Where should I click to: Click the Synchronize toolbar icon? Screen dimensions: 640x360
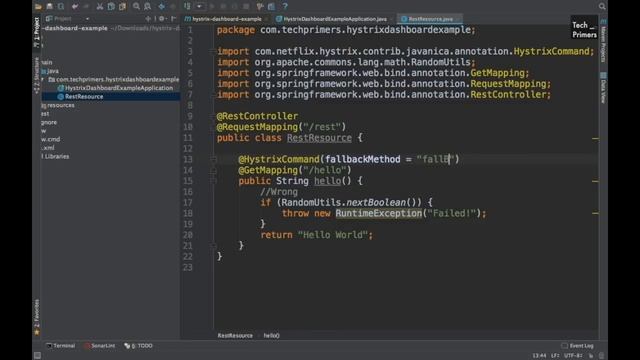click(x=61, y=6)
